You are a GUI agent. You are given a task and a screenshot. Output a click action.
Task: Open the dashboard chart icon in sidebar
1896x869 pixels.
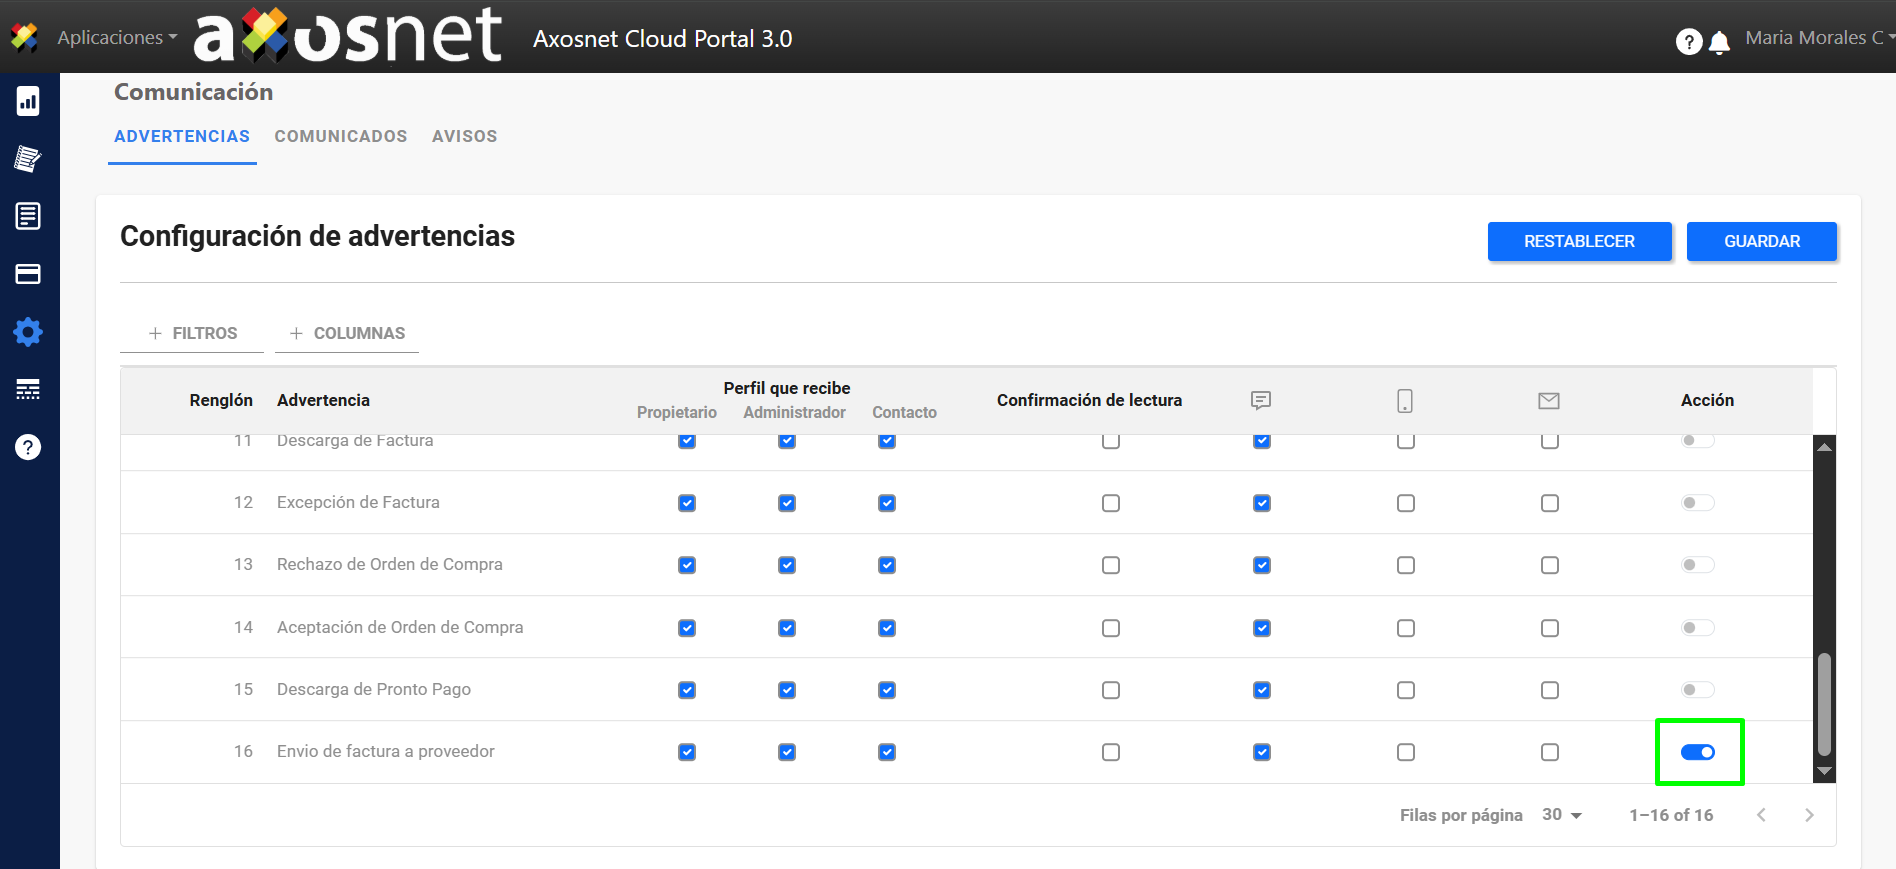(x=28, y=101)
